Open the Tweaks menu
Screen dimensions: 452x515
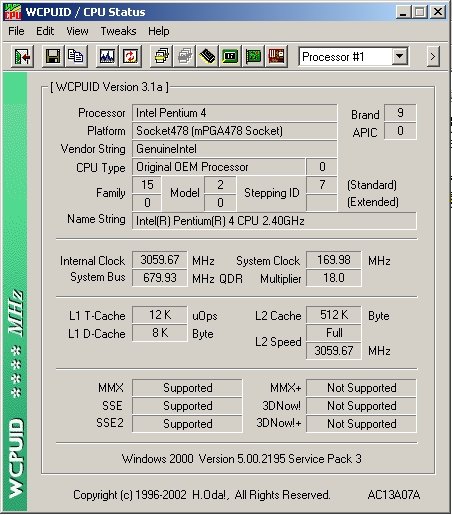pos(118,31)
